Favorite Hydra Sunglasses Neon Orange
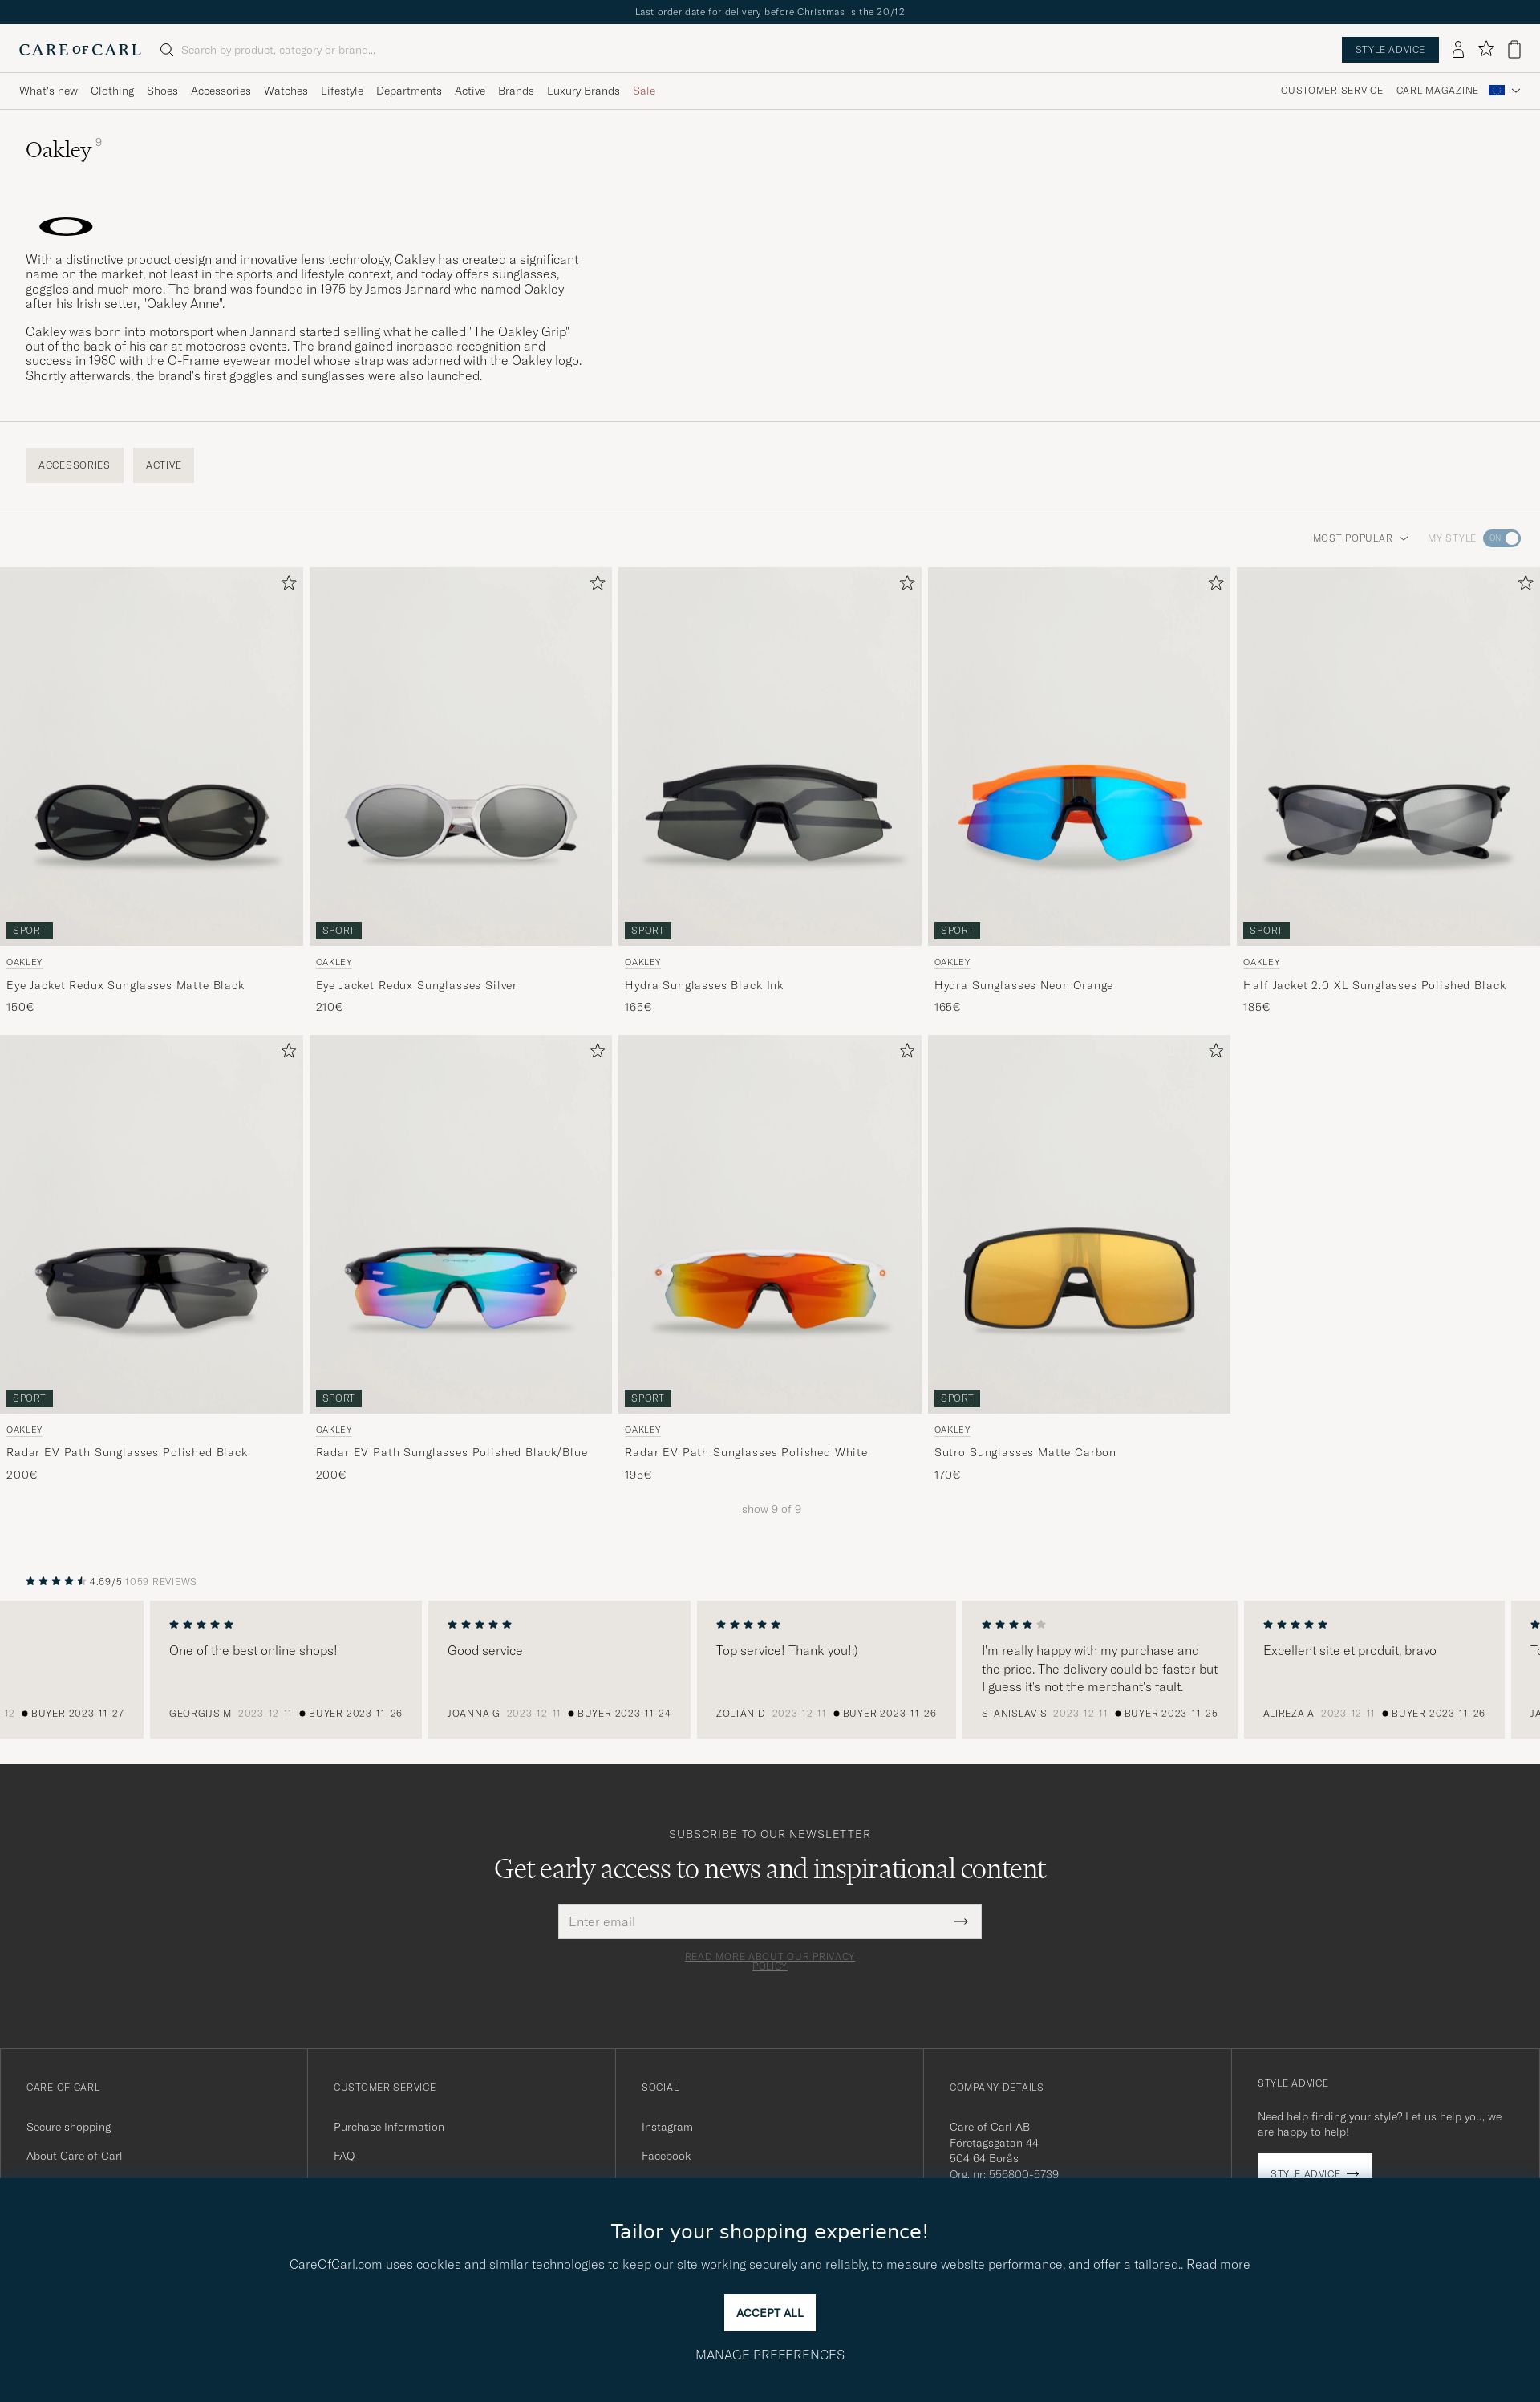The width and height of the screenshot is (1540, 2402). click(x=1216, y=583)
